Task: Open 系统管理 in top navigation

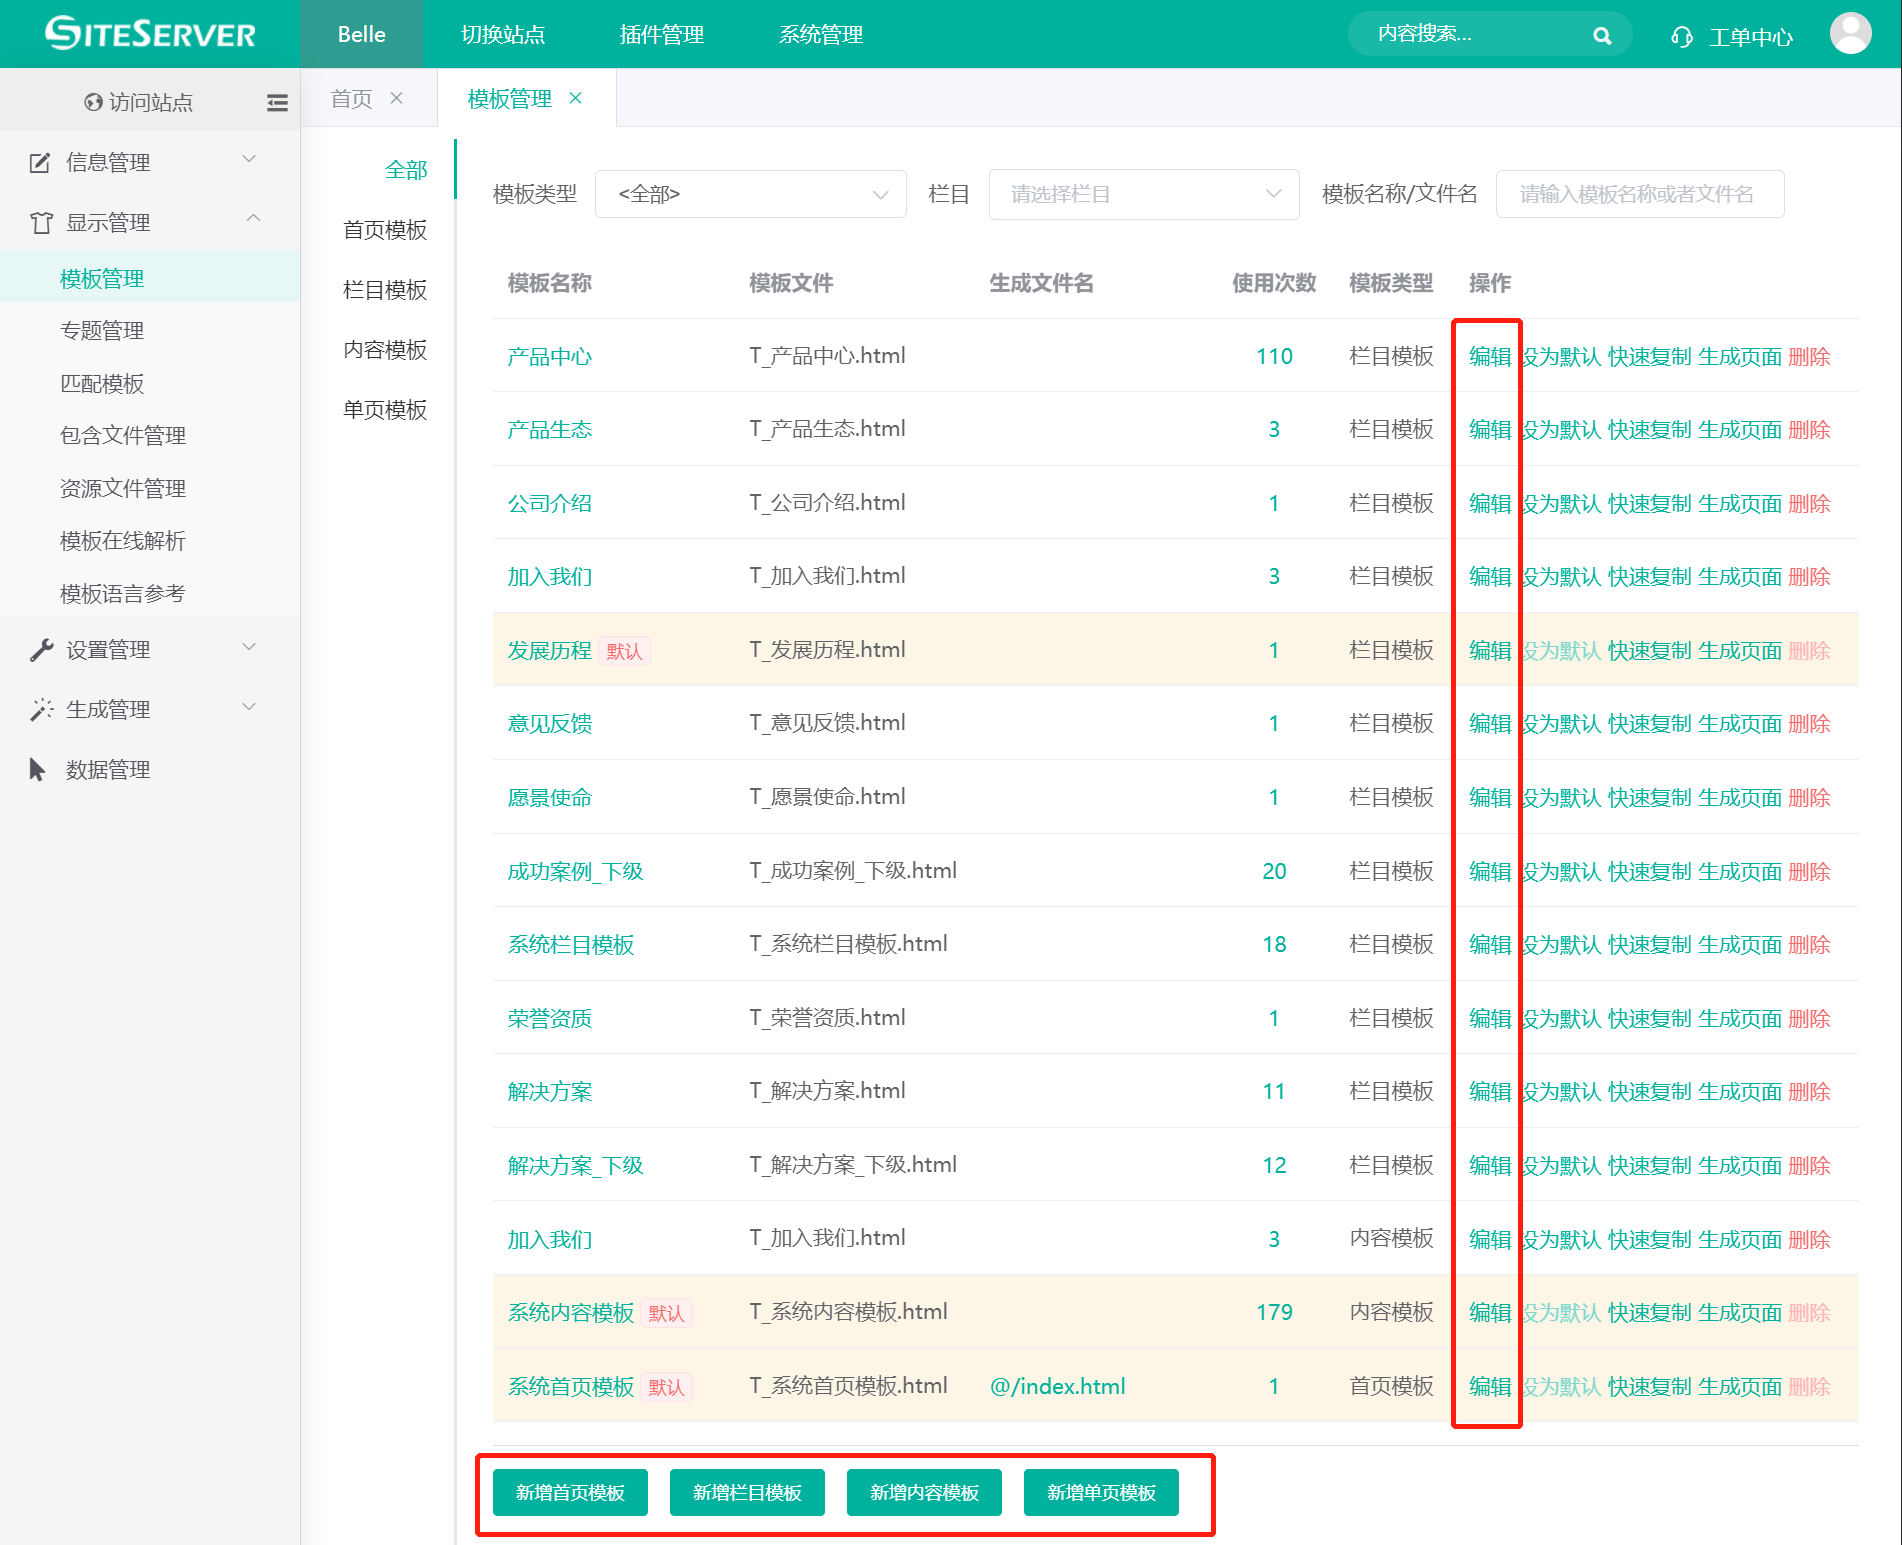Action: point(820,35)
